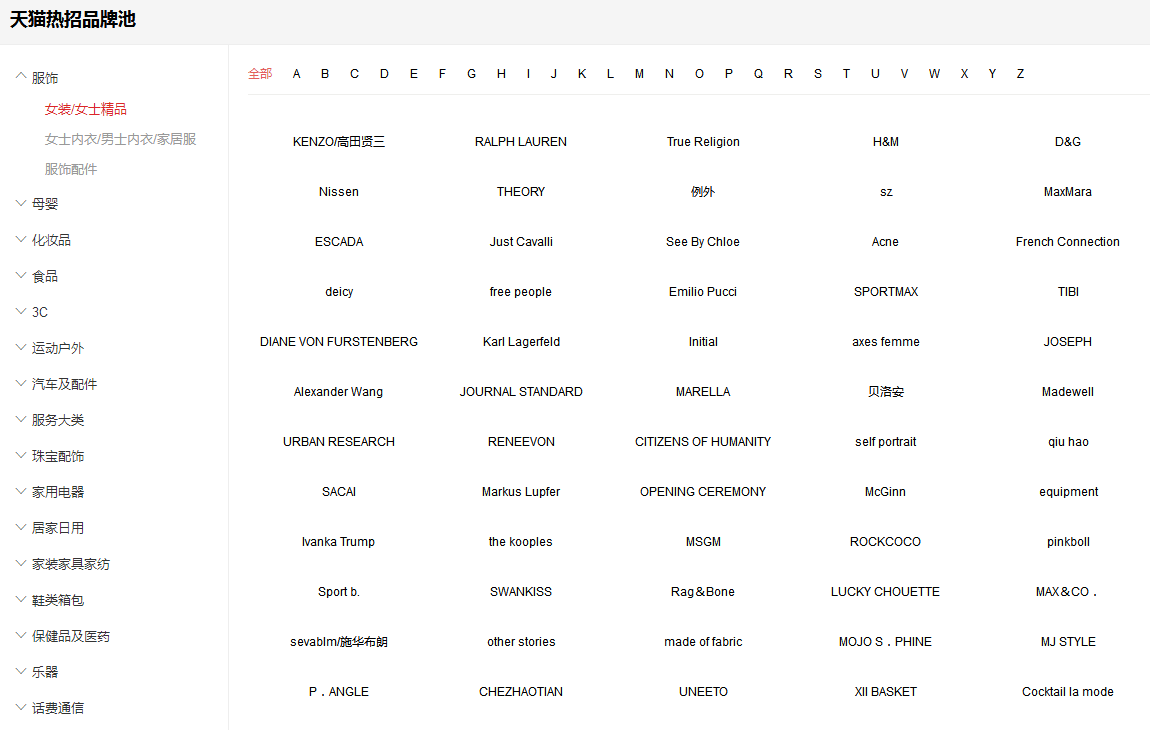The width and height of the screenshot is (1150, 730).
Task: Select the 全部 alphabet filter tab
Action: (x=260, y=73)
